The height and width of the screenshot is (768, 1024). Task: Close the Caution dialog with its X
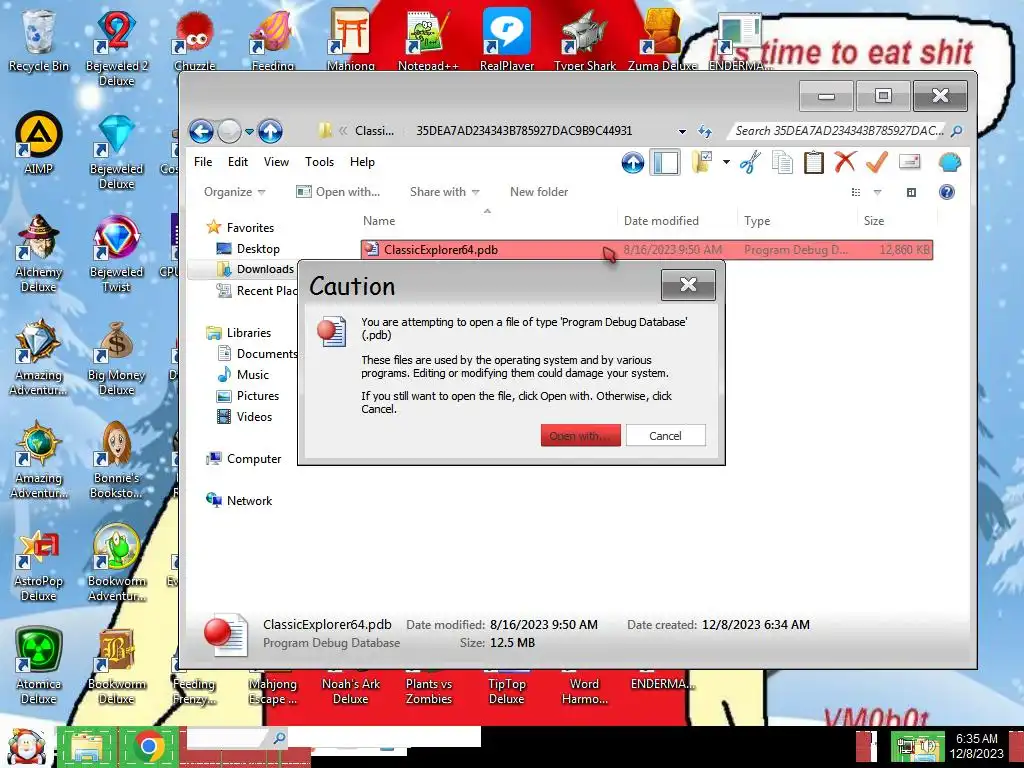(688, 285)
